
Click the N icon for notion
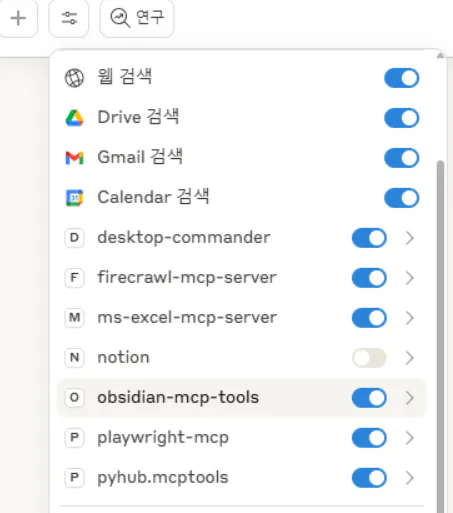tap(74, 358)
